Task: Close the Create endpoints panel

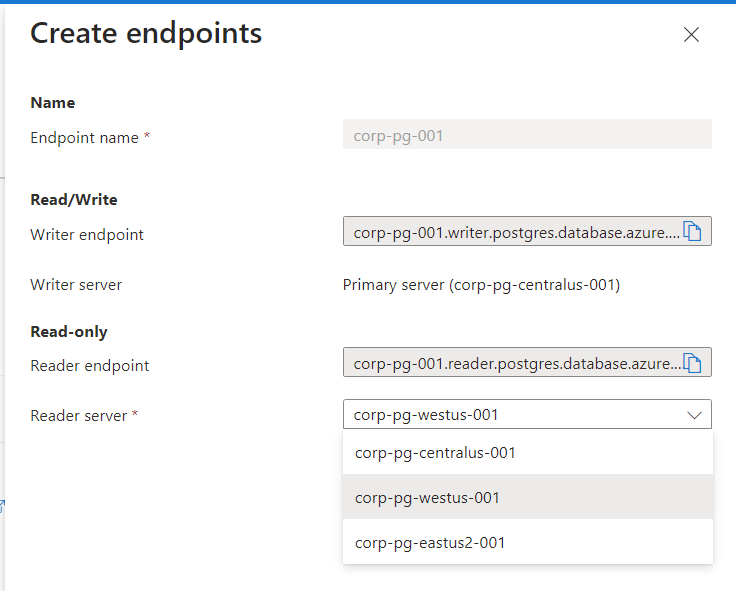Action: click(x=691, y=34)
